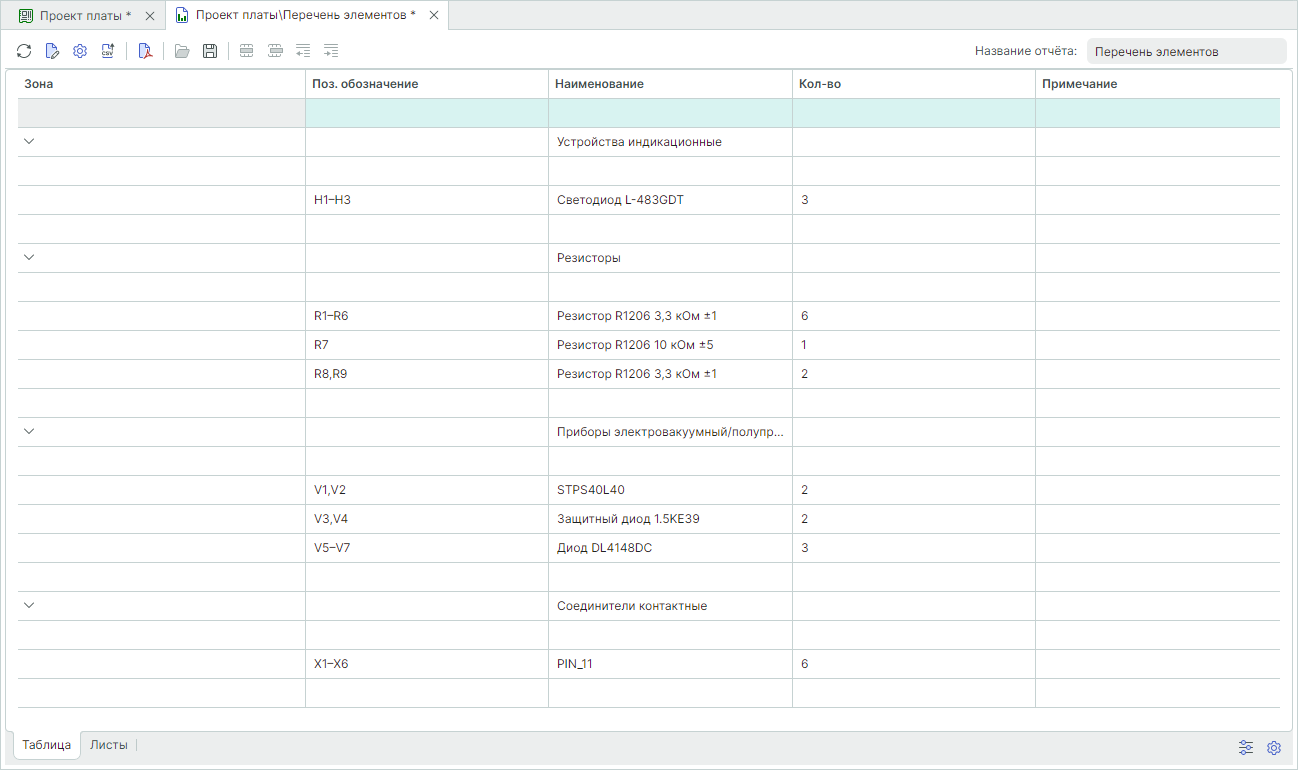Click the increase indent icon
1298x770 pixels.
coord(331,51)
